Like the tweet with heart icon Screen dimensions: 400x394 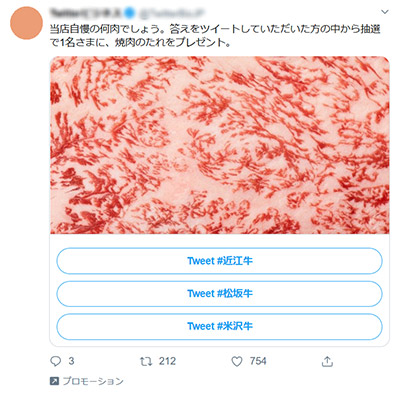pyautogui.click(x=237, y=361)
